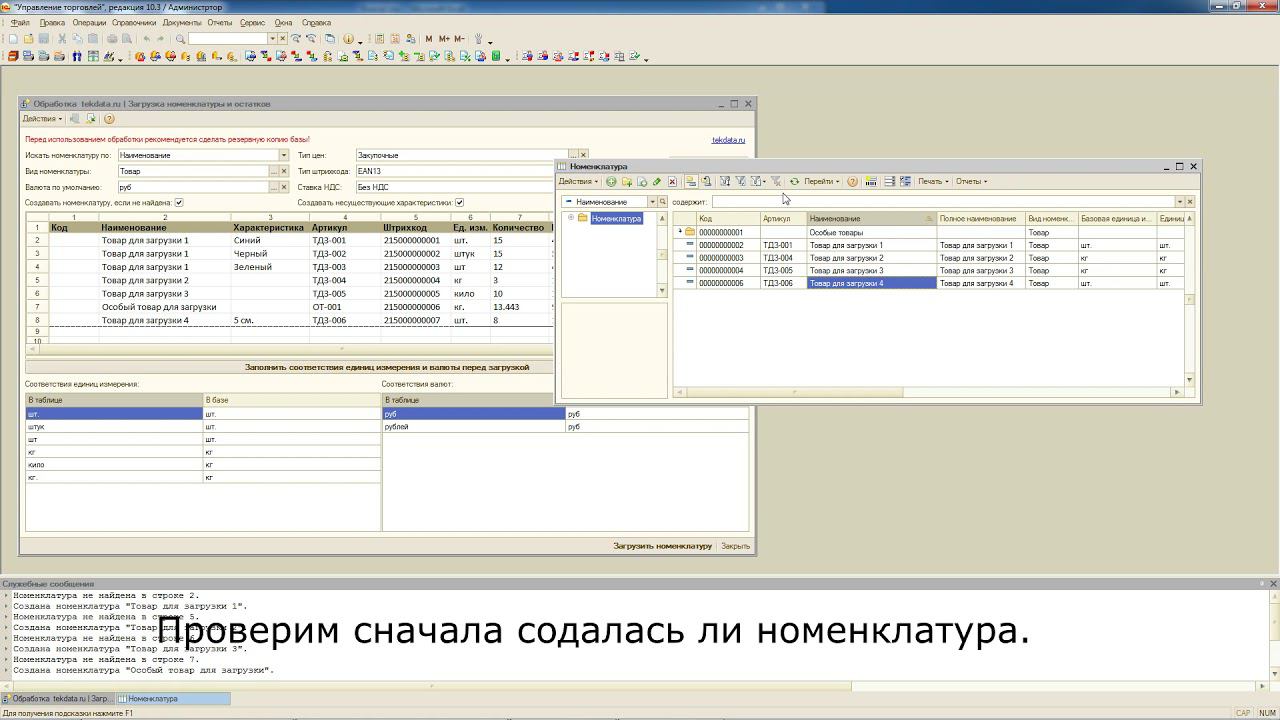
Task: Click the Undo arrow icon in main toolbar
Action: pyautogui.click(x=147, y=39)
